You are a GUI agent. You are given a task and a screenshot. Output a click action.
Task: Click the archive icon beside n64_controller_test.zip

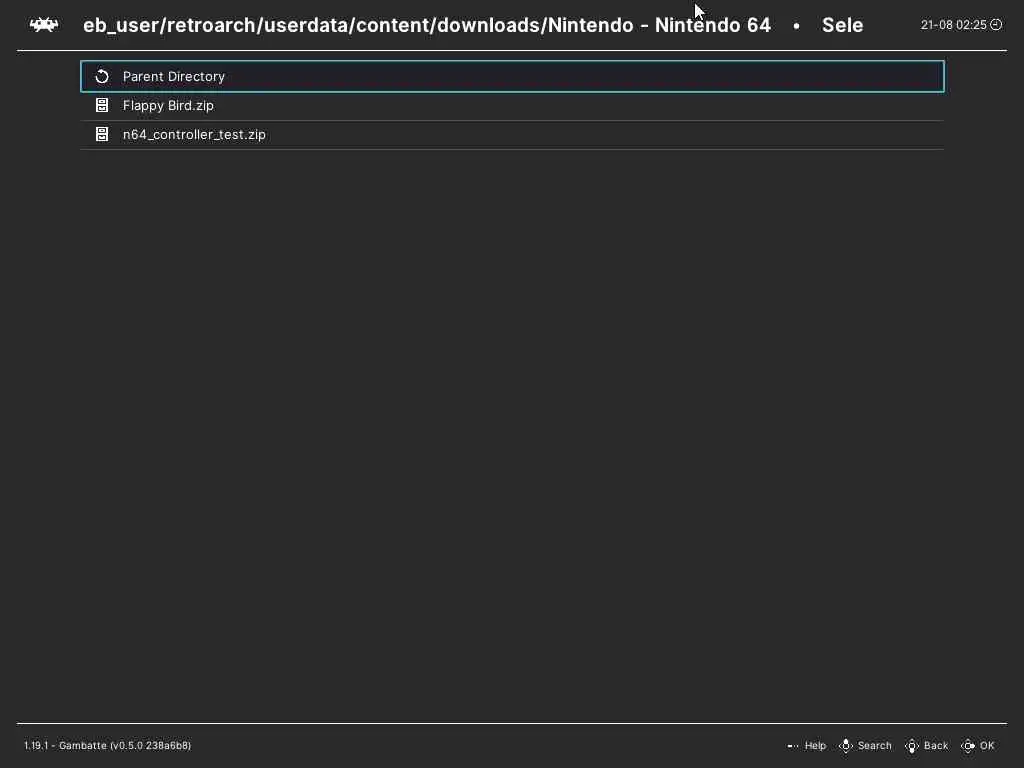coord(102,134)
